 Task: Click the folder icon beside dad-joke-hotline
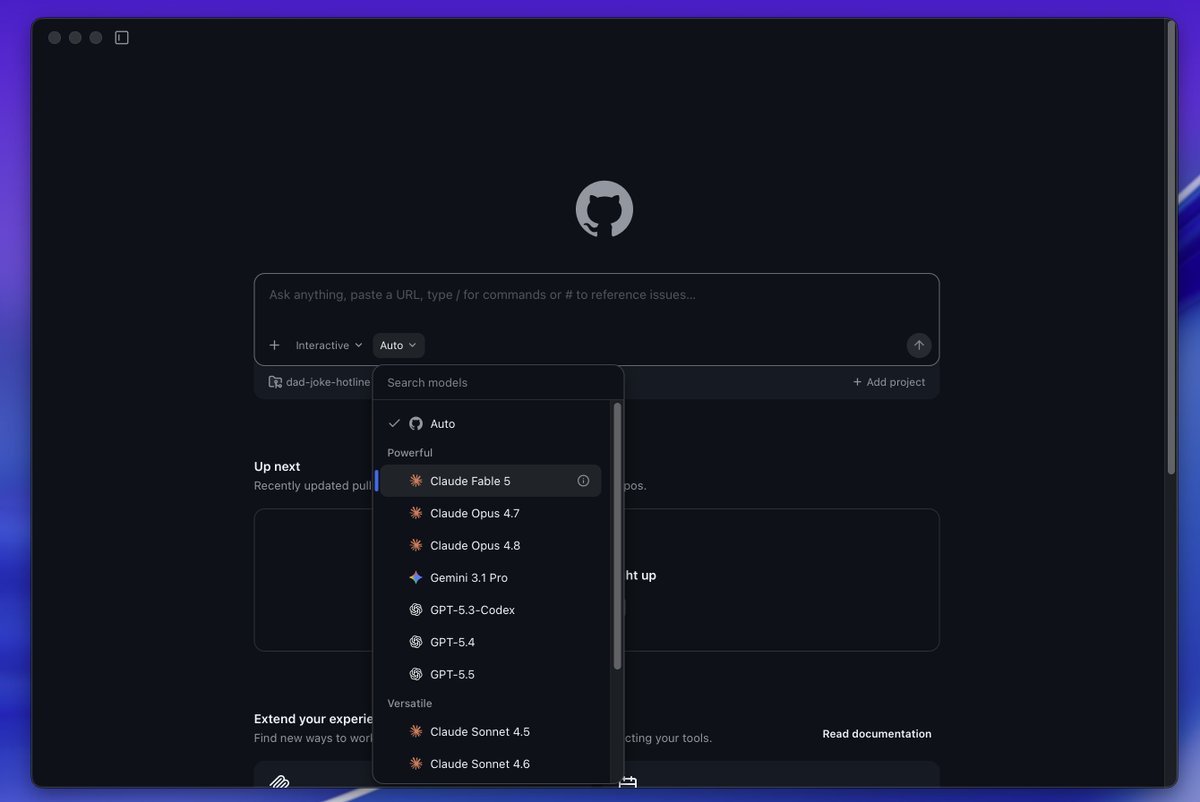pos(275,382)
